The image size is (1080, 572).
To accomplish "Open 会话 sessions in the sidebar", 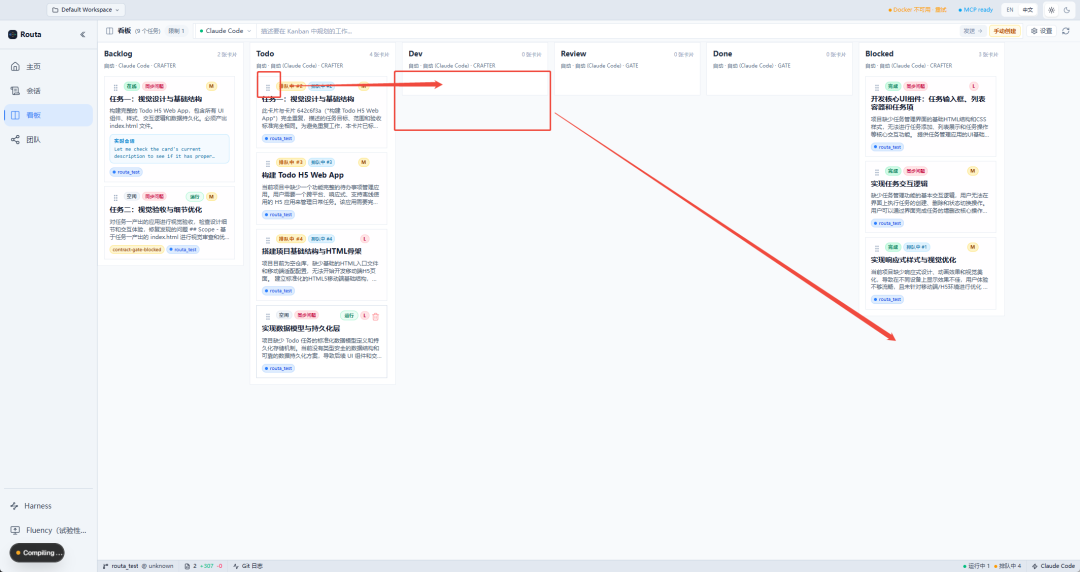I will point(48,91).
